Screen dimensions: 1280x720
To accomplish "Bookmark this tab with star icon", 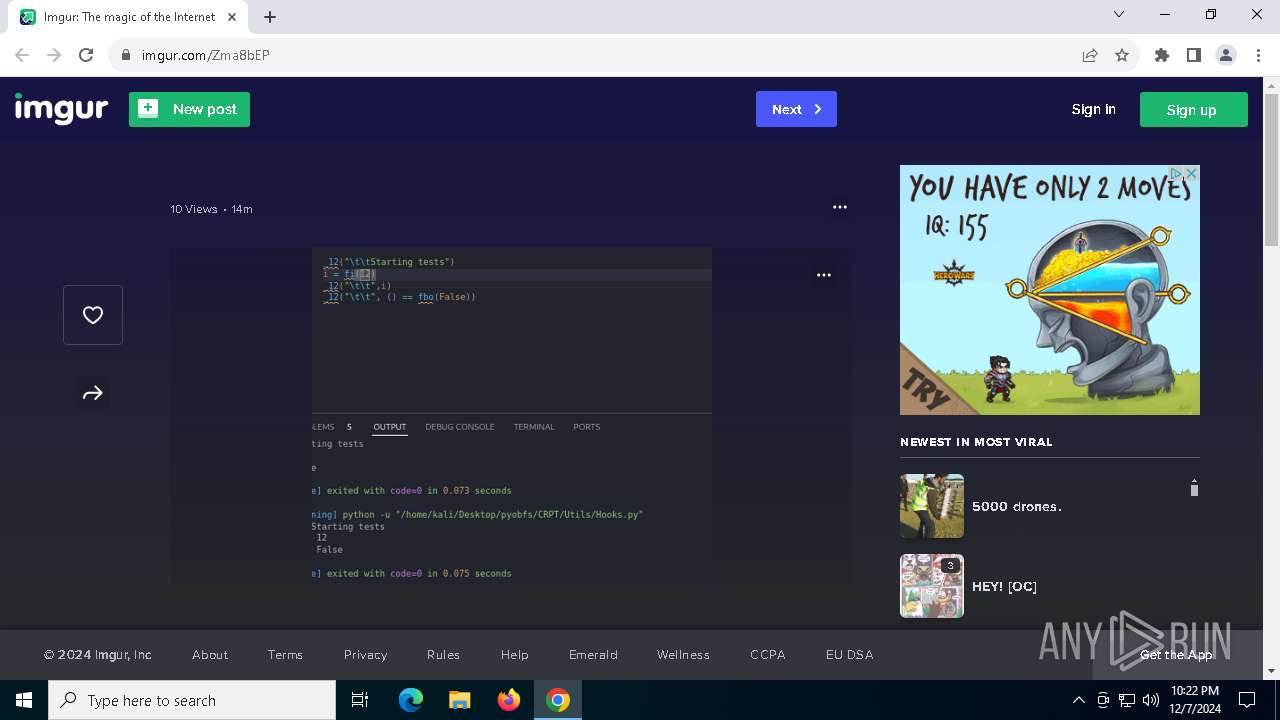I will pos(1122,55).
